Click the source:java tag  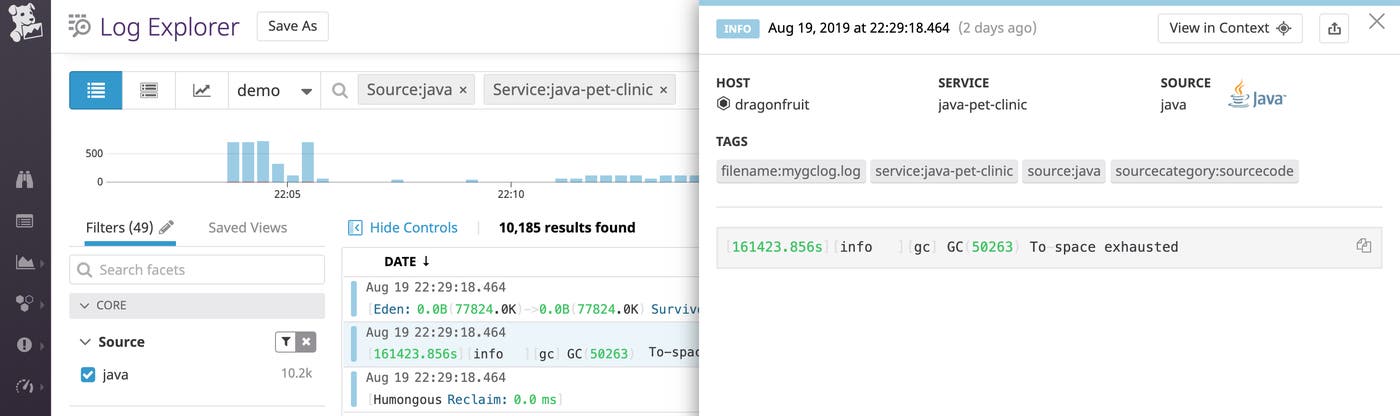1064,171
